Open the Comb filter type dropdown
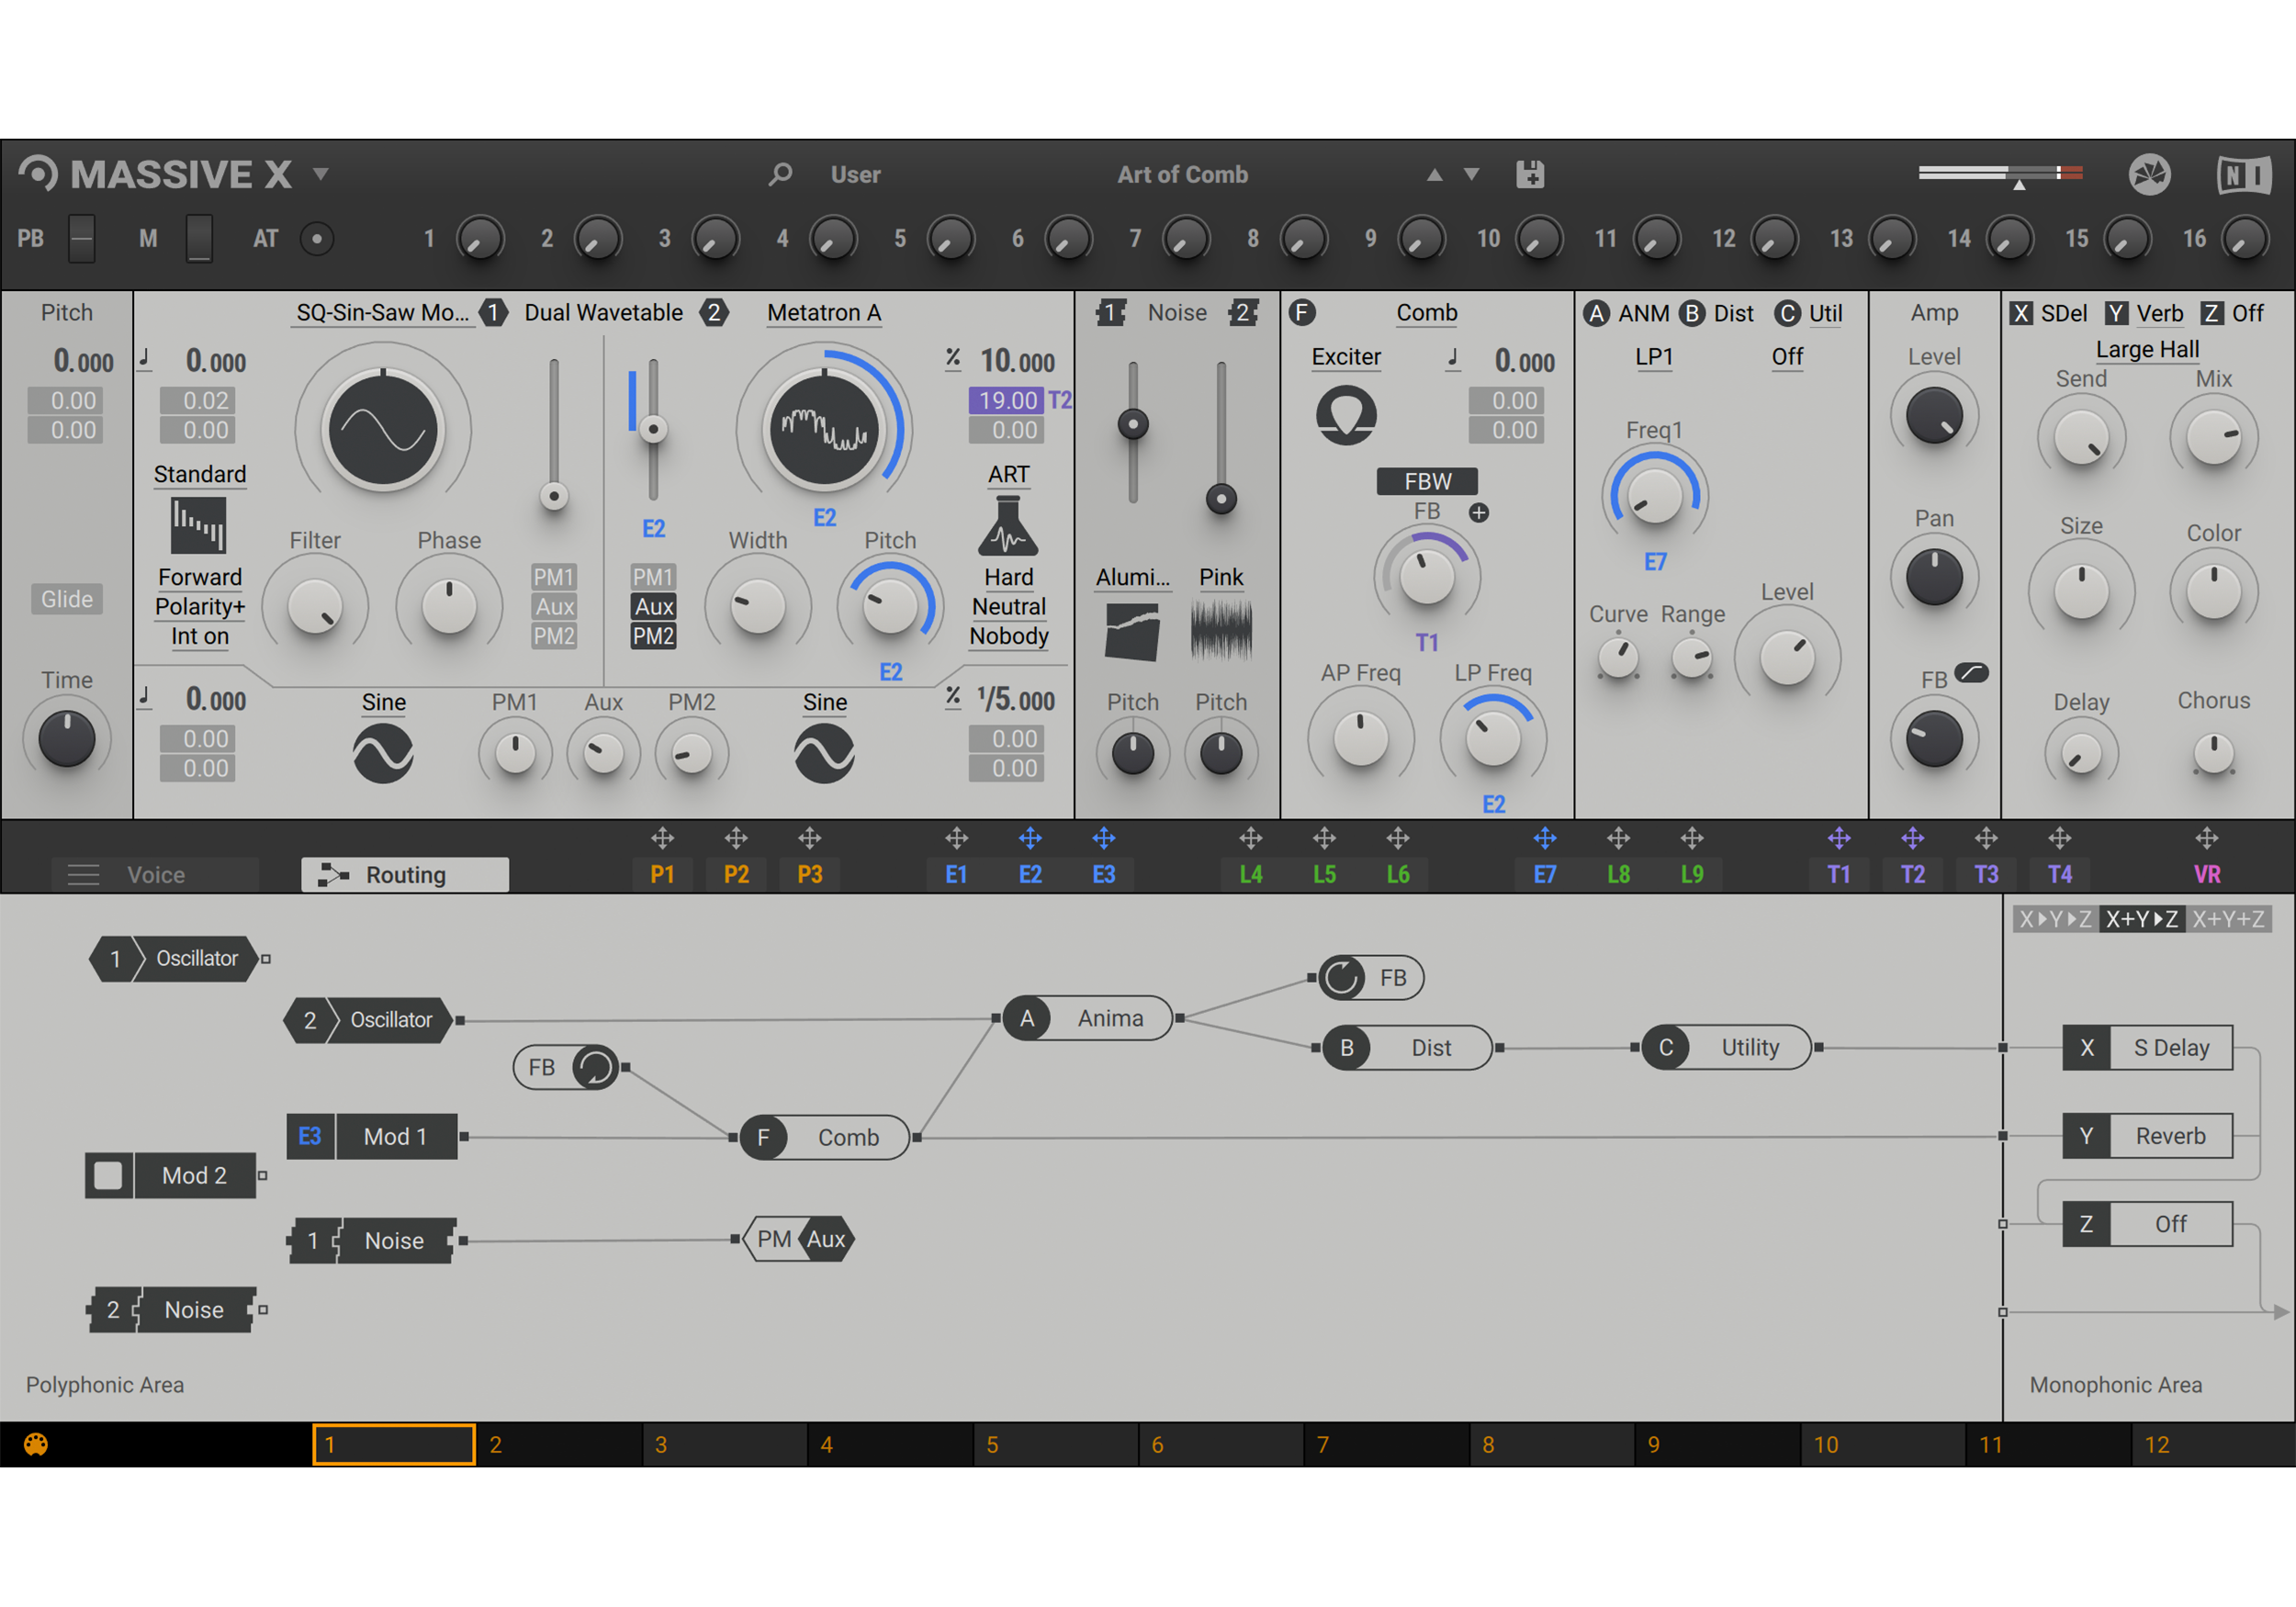The height and width of the screenshot is (1607, 2296). pyautogui.click(x=1427, y=313)
